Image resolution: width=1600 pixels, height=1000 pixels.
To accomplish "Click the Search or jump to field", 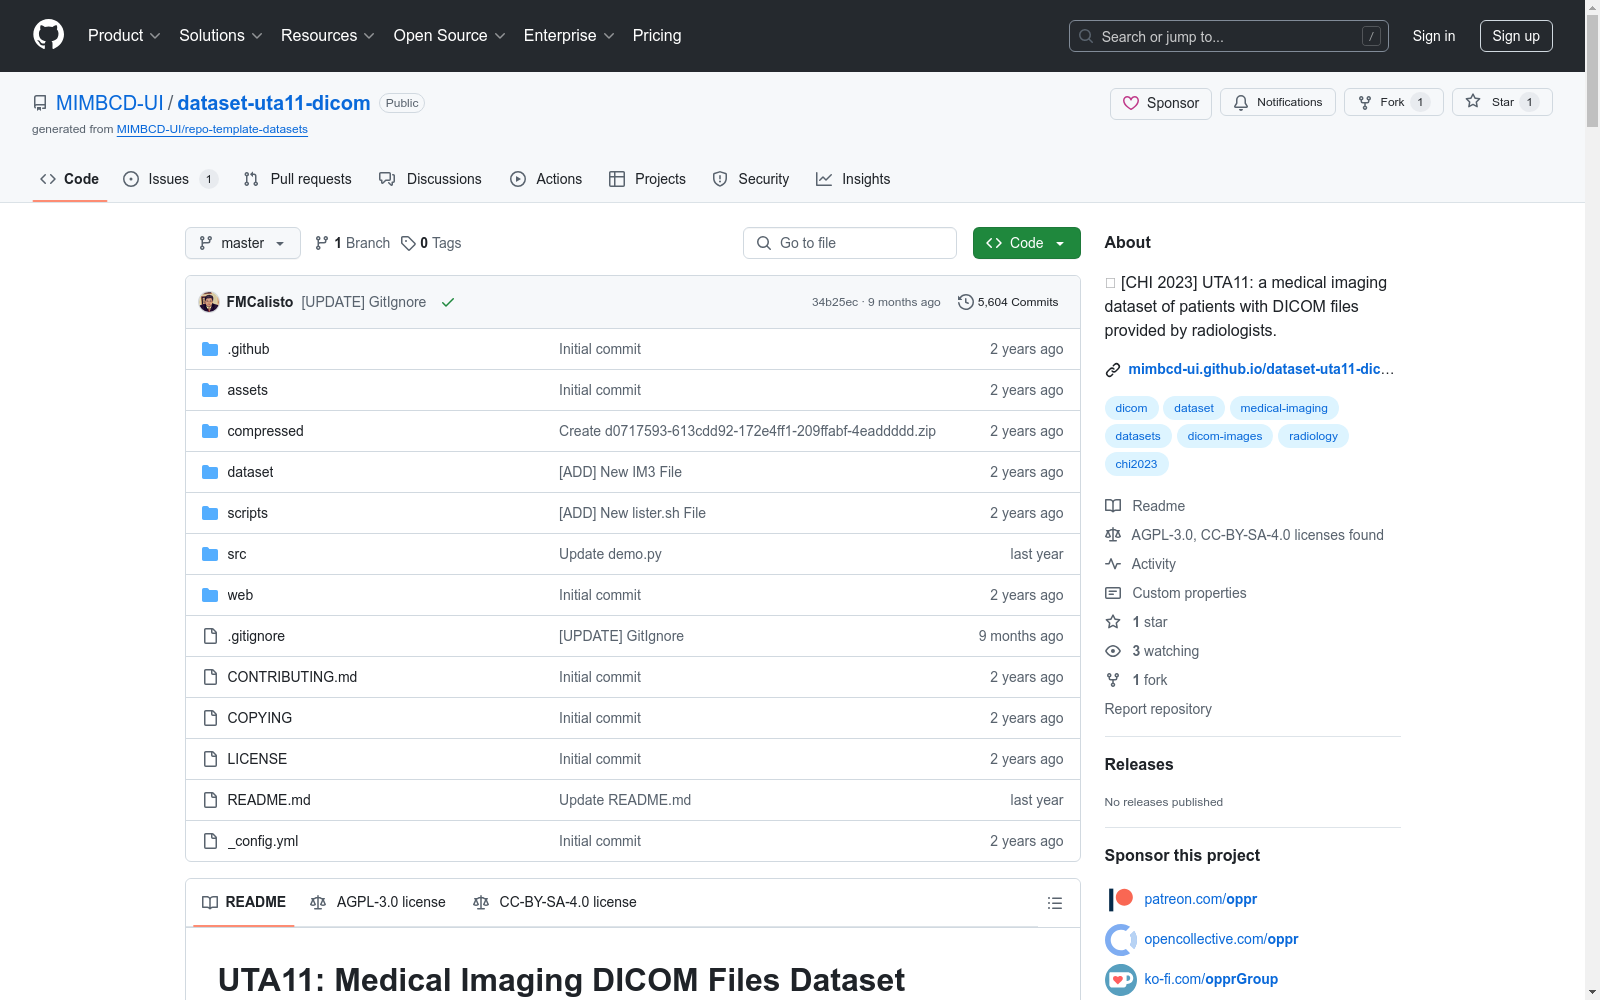I will click(1229, 36).
